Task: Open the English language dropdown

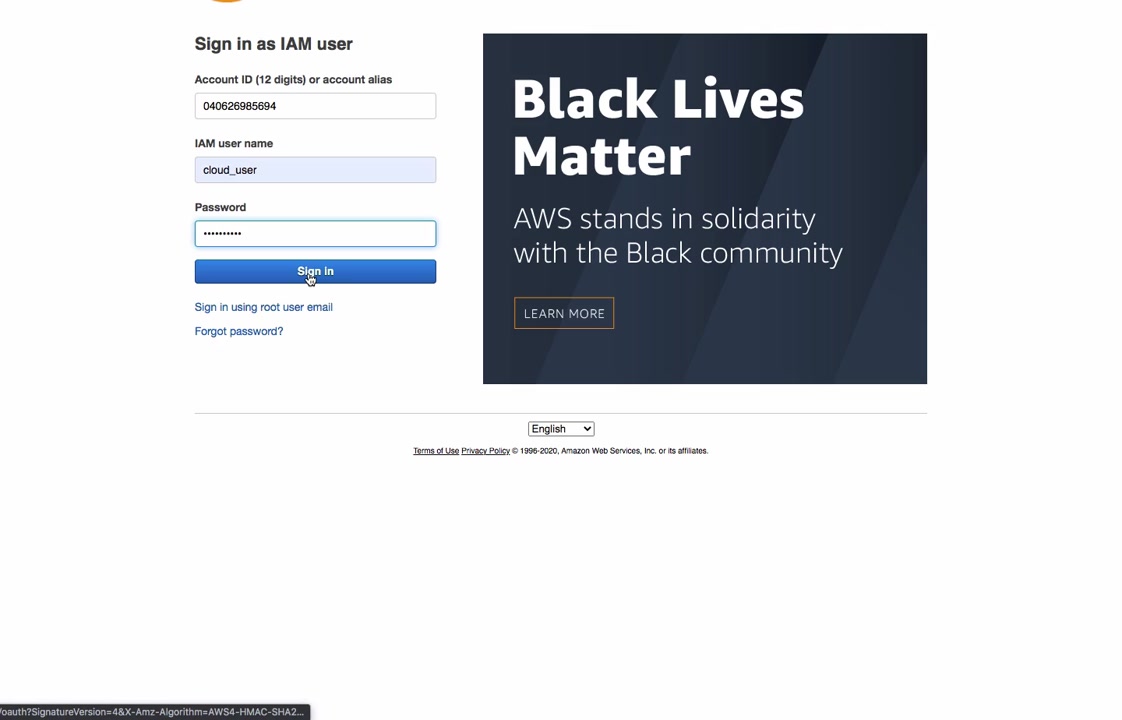Action: [561, 429]
